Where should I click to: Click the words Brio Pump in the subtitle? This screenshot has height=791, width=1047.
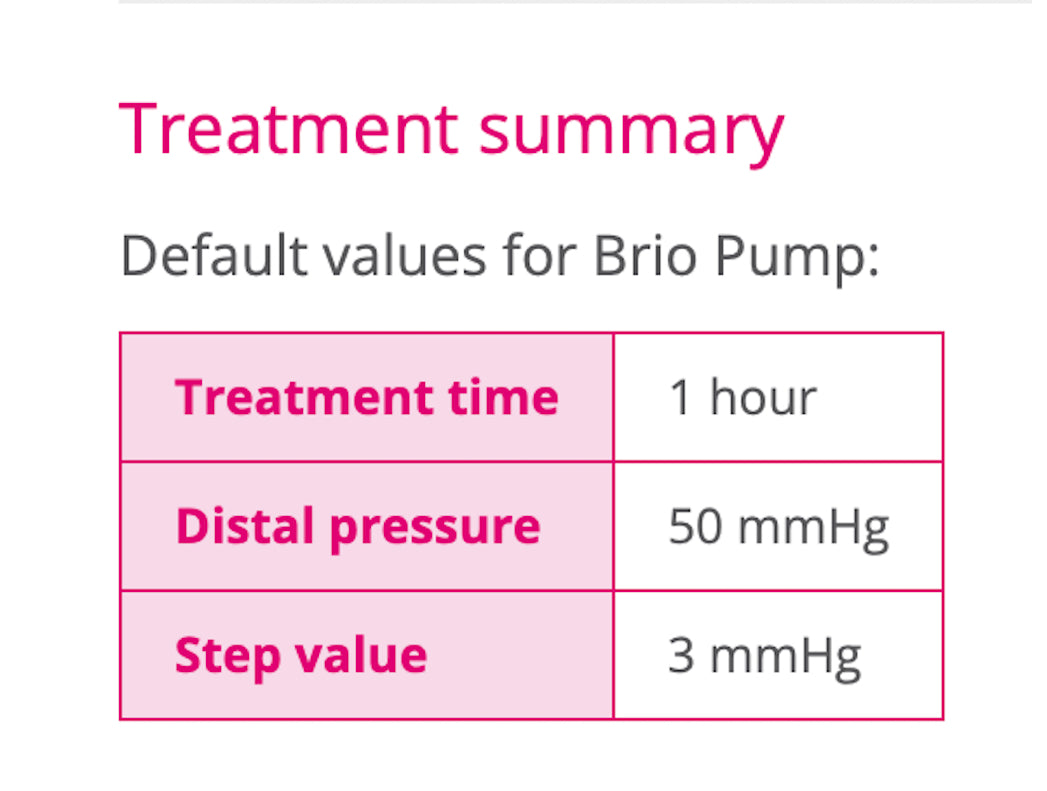pos(737,257)
